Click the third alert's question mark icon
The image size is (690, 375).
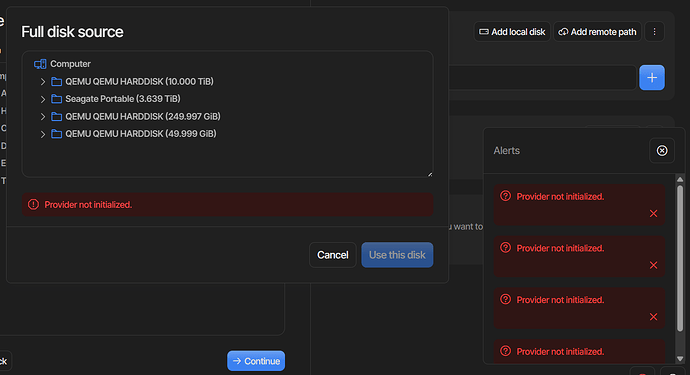click(x=506, y=299)
